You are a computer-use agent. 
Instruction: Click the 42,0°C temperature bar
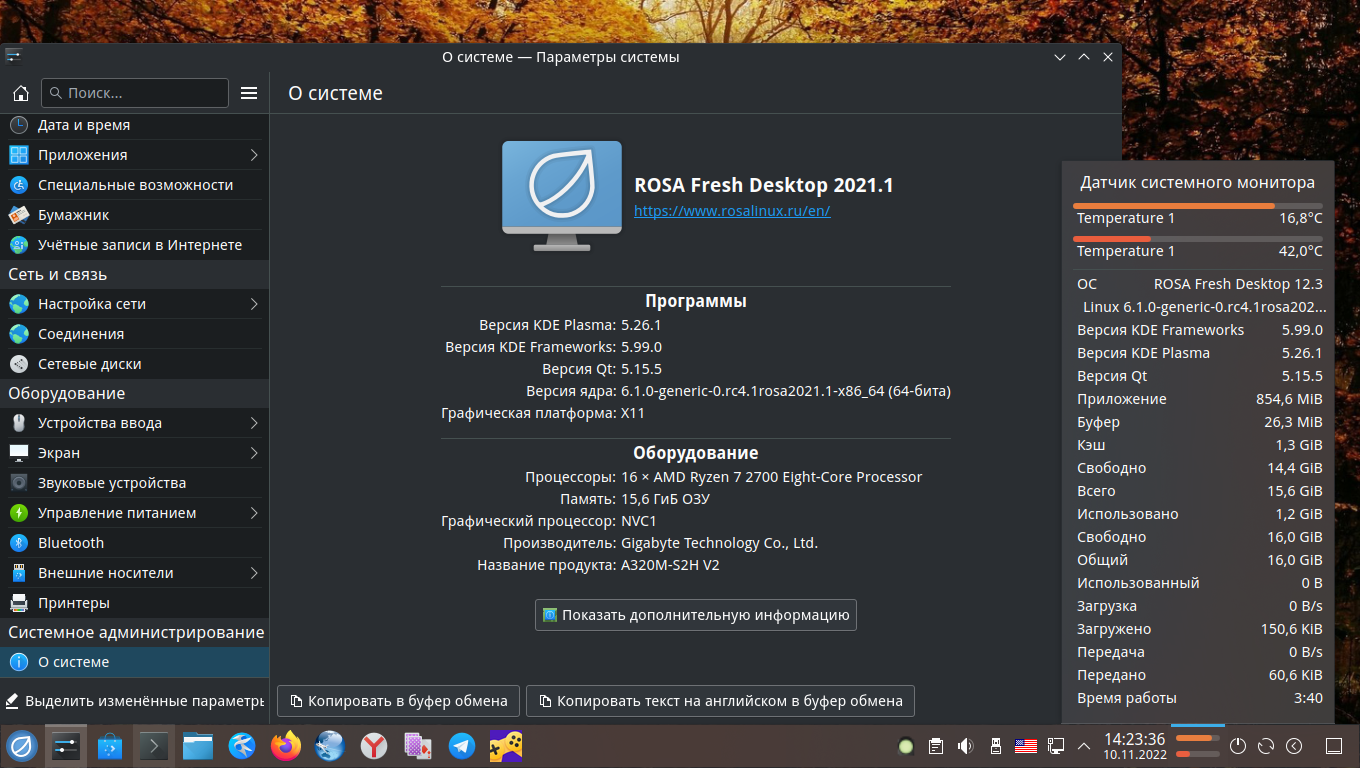click(x=1198, y=239)
